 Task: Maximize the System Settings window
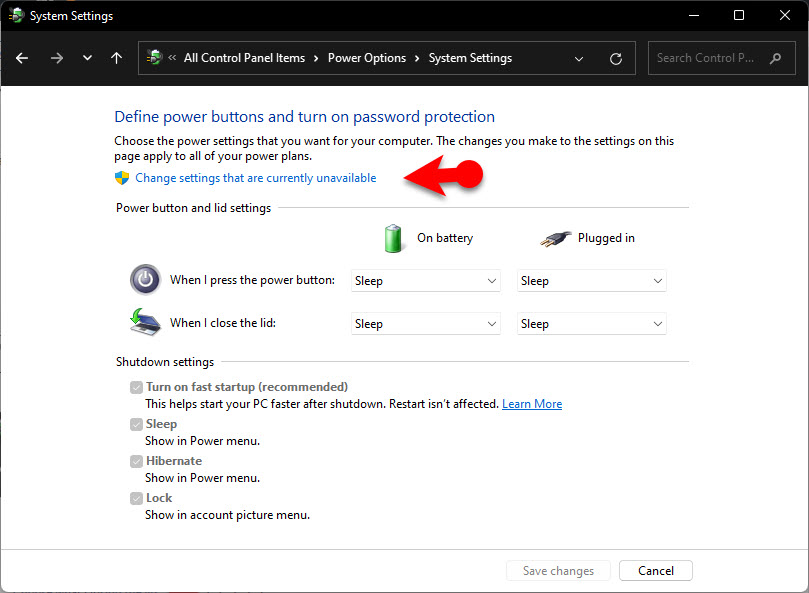(739, 15)
